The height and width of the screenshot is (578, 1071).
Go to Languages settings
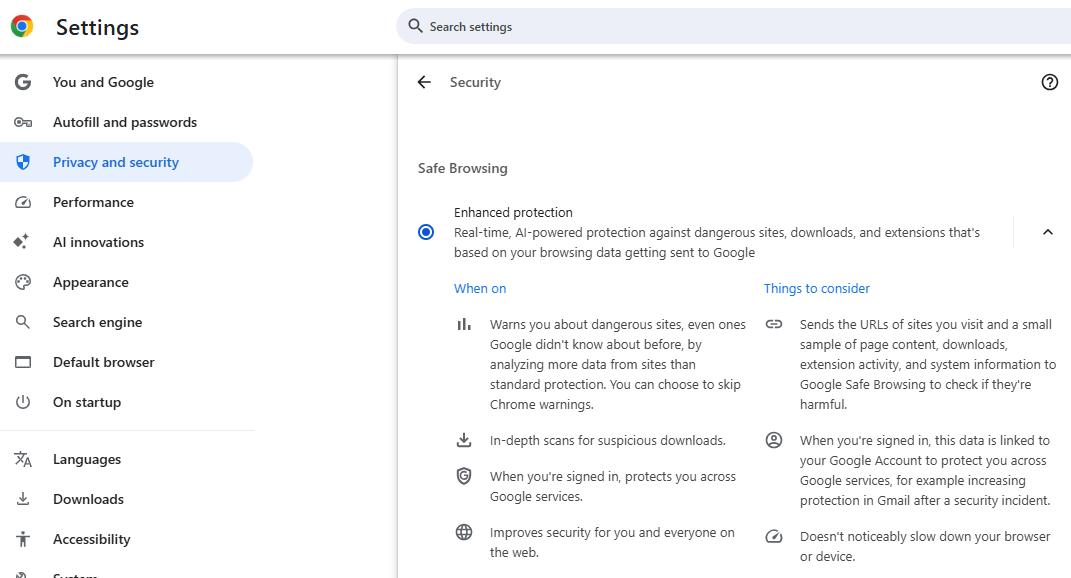(x=126, y=459)
